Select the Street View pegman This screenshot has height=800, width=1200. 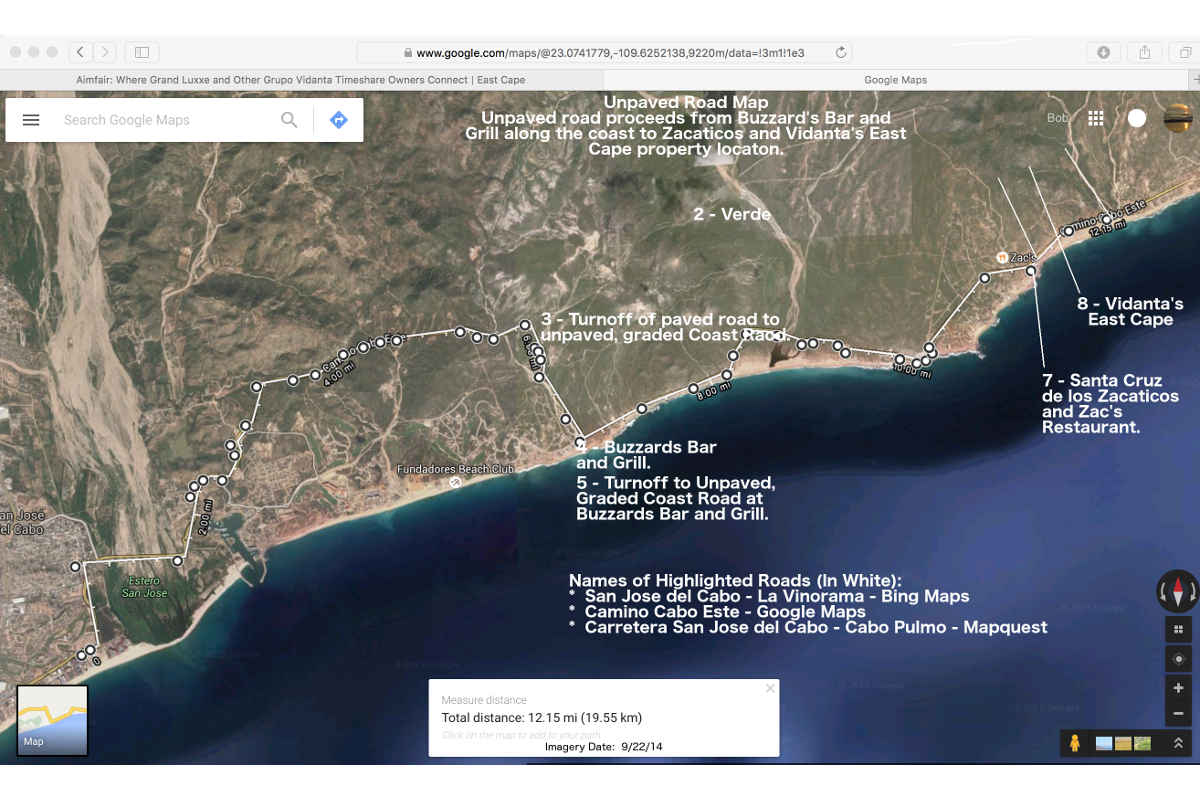1074,743
